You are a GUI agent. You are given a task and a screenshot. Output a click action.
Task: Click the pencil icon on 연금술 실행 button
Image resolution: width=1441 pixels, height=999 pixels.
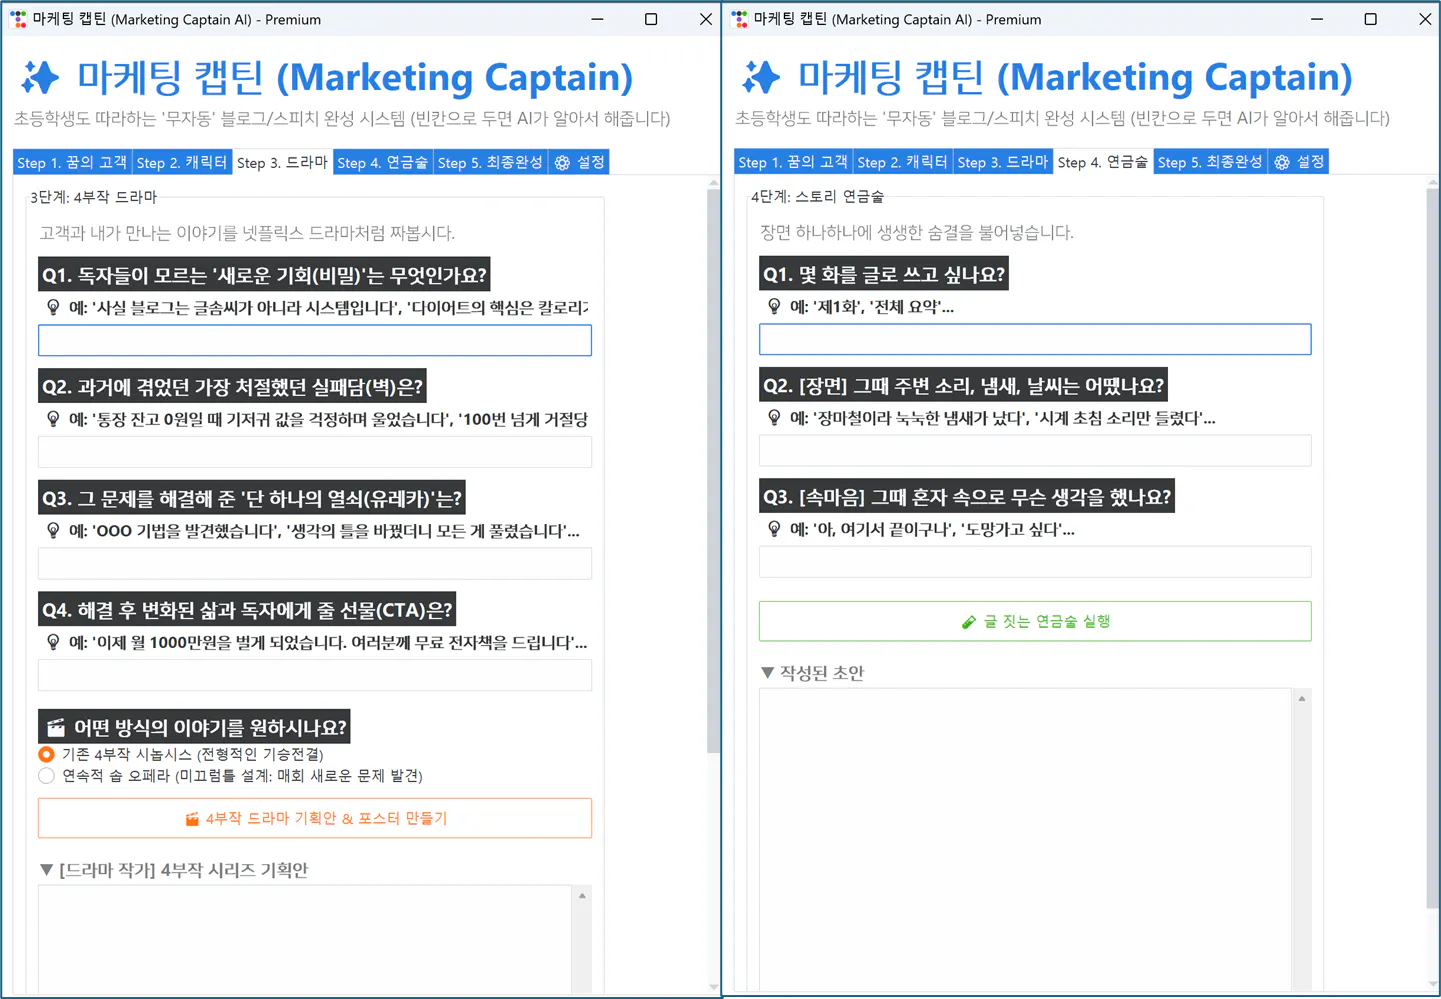click(x=969, y=620)
